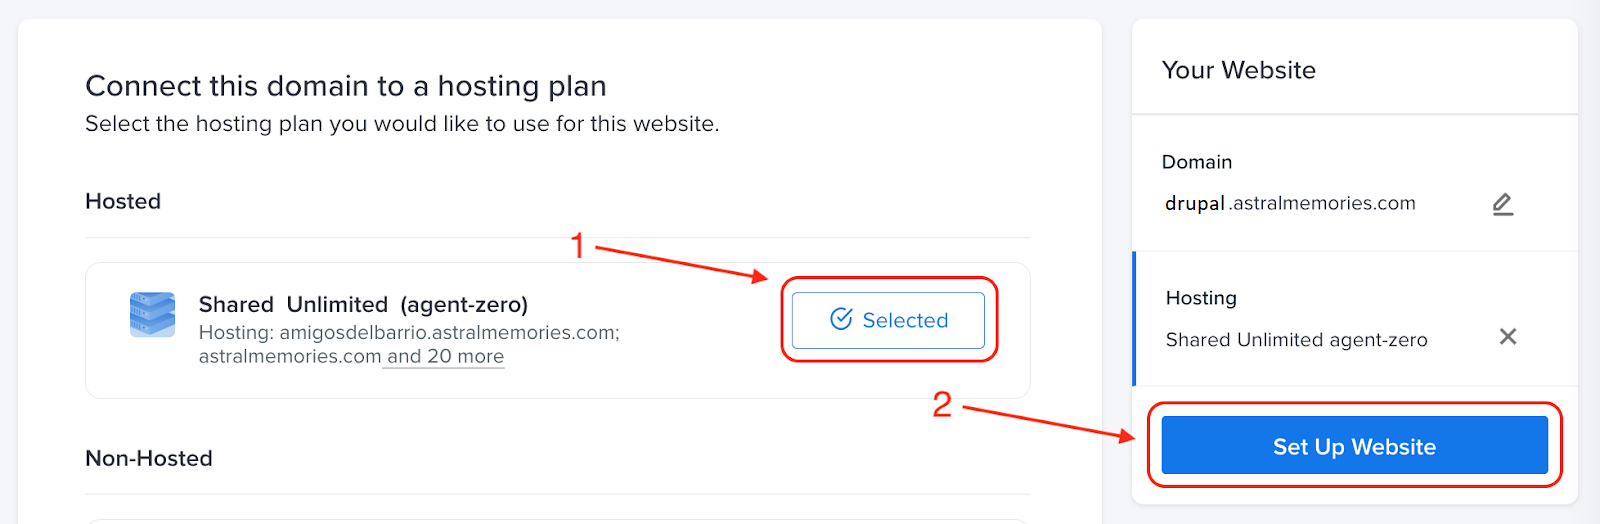This screenshot has height=524, width=1600.
Task: Click the Domain label in sidebar
Action: [1197, 162]
